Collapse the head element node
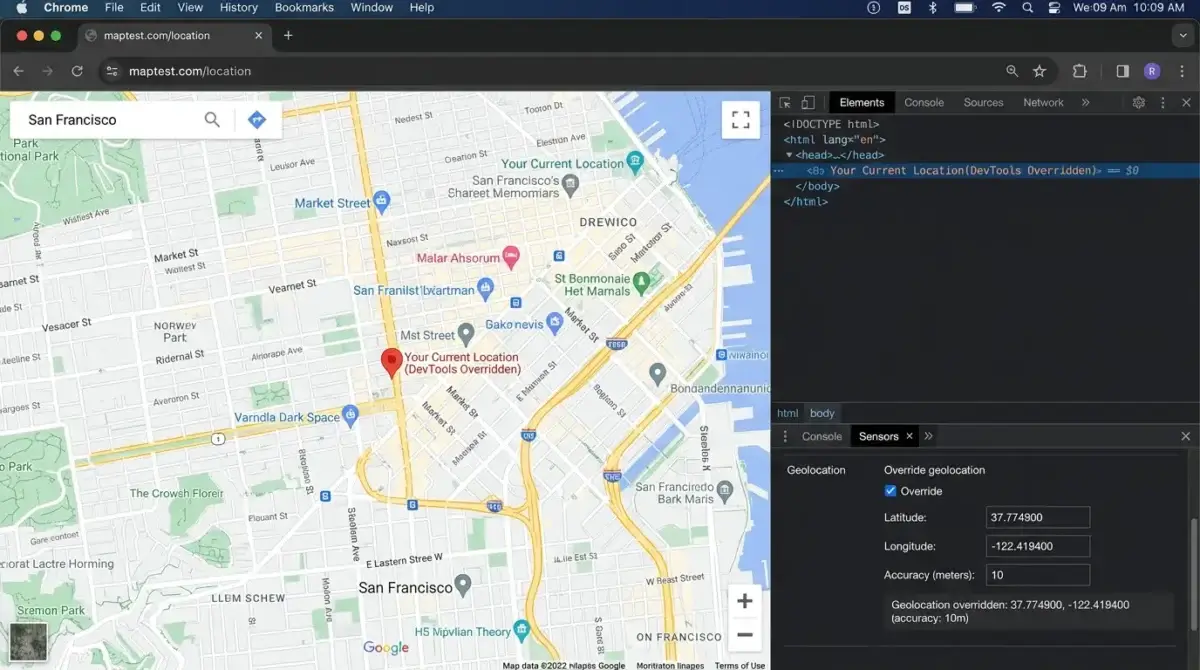1200x670 pixels. point(789,156)
